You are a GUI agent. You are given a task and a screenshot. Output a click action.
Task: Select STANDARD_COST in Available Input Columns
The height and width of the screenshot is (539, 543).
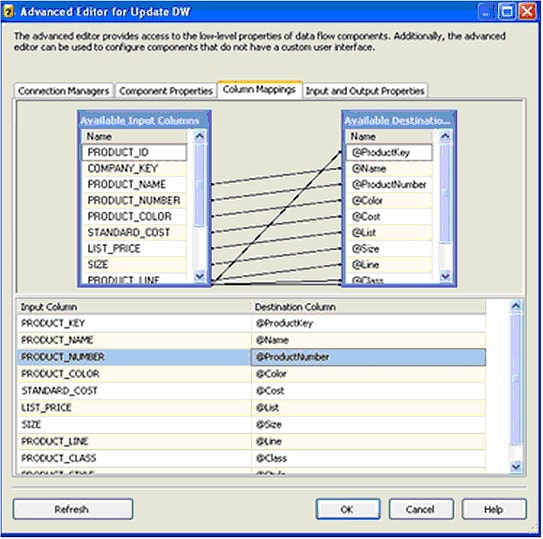click(134, 232)
